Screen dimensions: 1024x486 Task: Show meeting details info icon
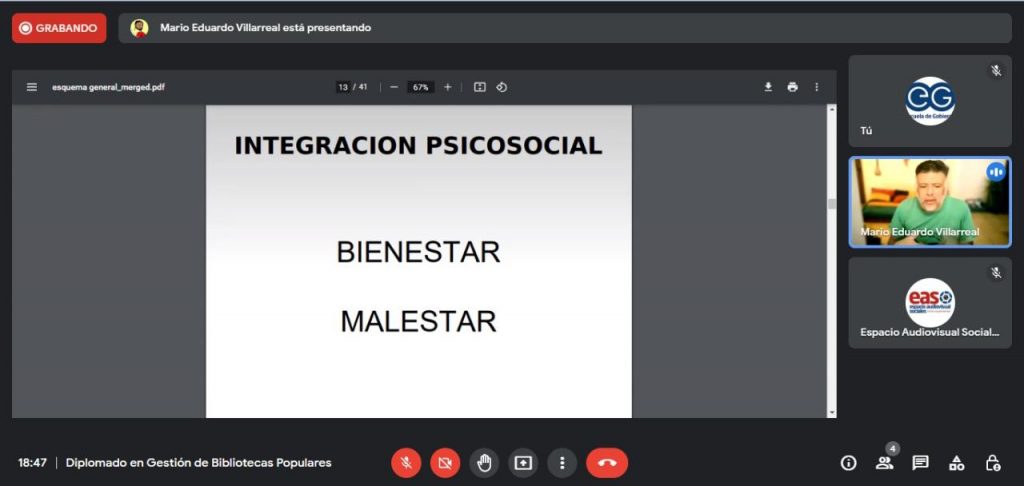[x=848, y=462]
